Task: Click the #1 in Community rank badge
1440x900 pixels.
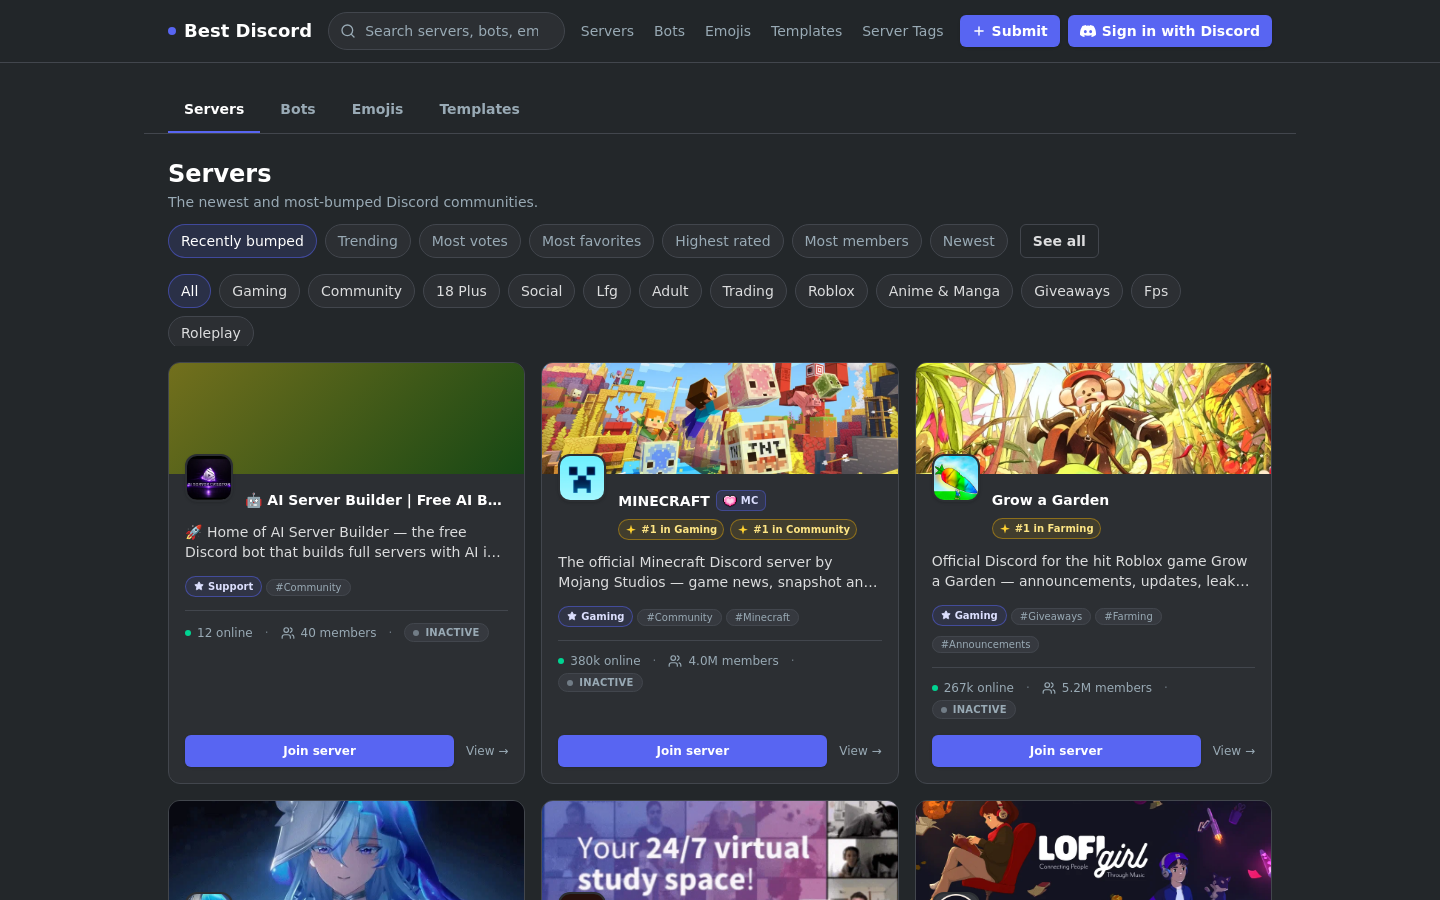Action: [x=793, y=530]
